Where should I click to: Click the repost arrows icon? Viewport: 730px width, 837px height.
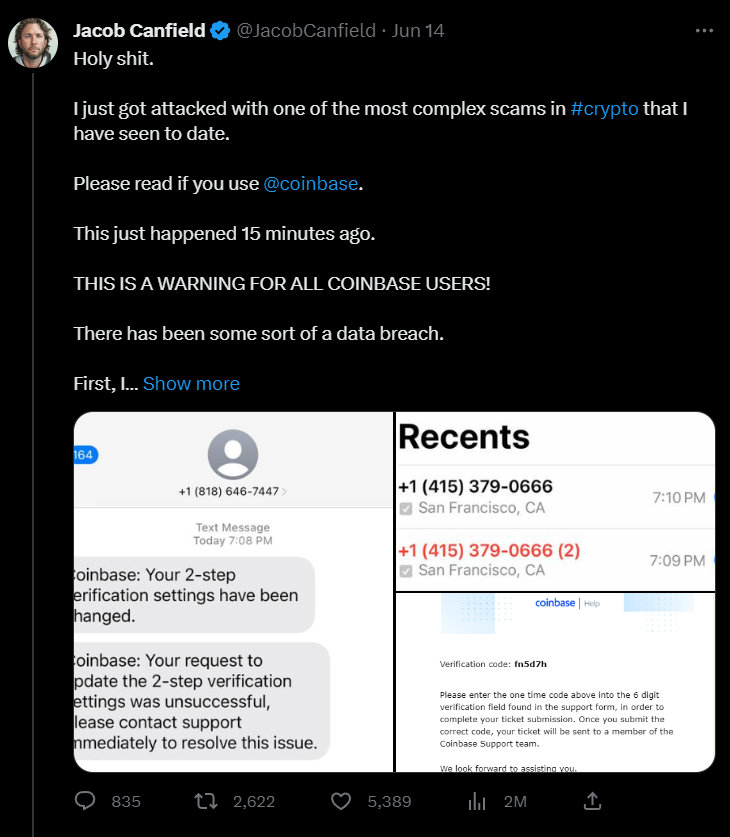(205, 801)
